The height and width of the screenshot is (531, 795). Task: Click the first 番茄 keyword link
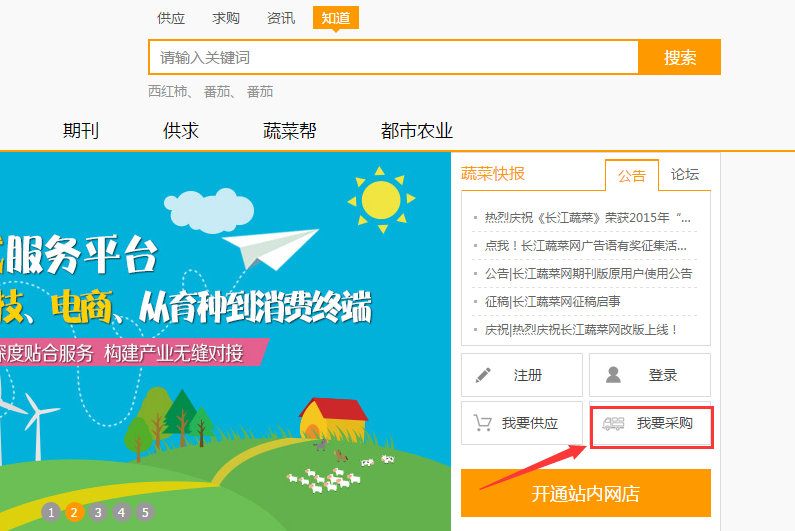tap(217, 92)
